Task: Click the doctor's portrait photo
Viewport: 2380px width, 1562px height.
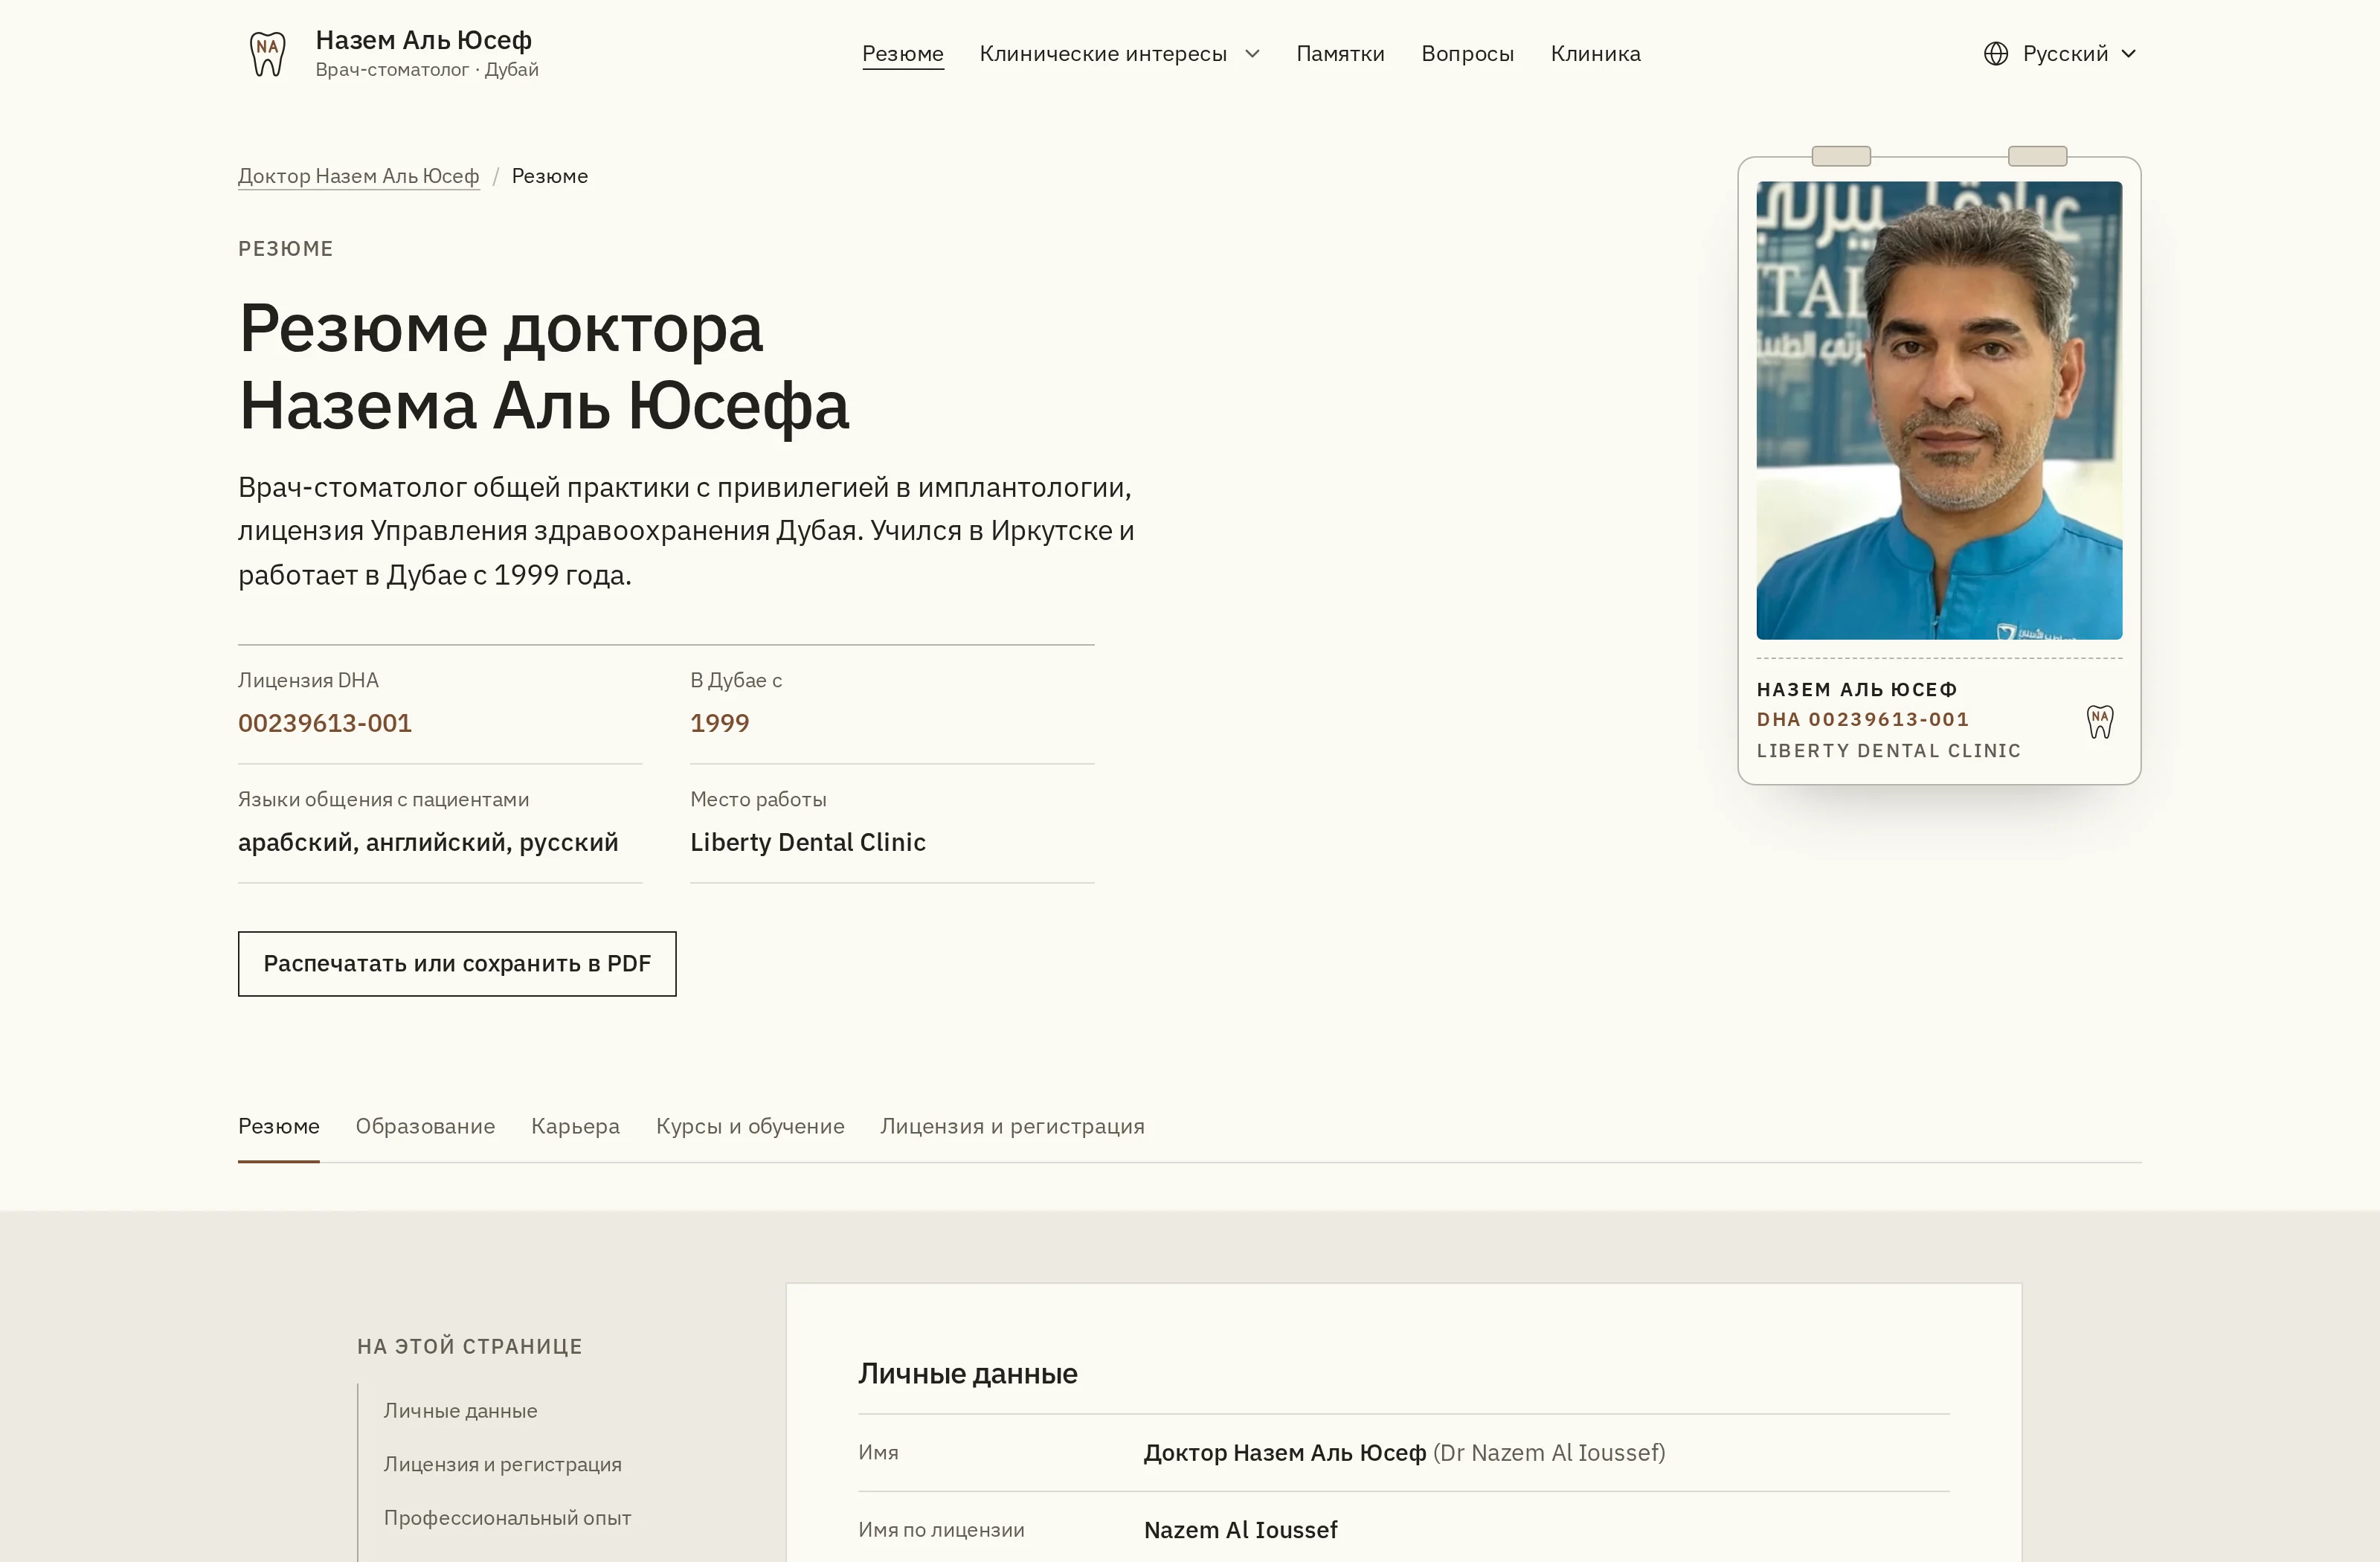Action: tap(1939, 410)
